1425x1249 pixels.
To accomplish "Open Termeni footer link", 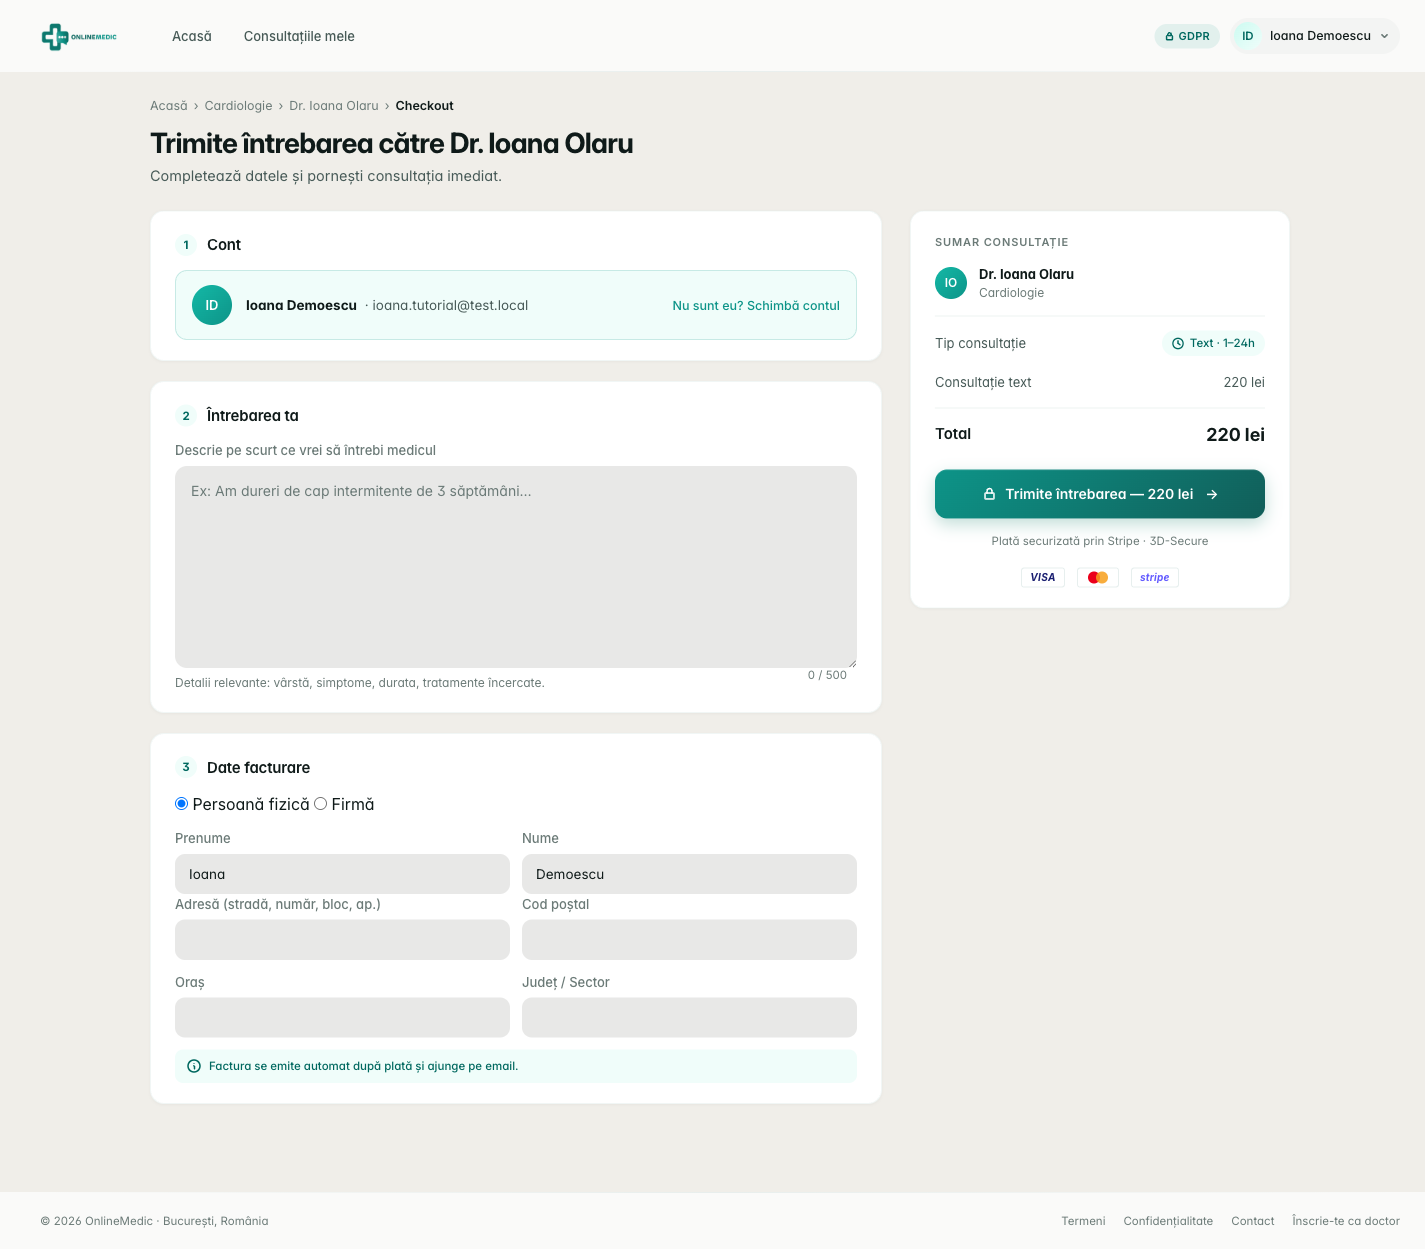I will [1083, 1221].
